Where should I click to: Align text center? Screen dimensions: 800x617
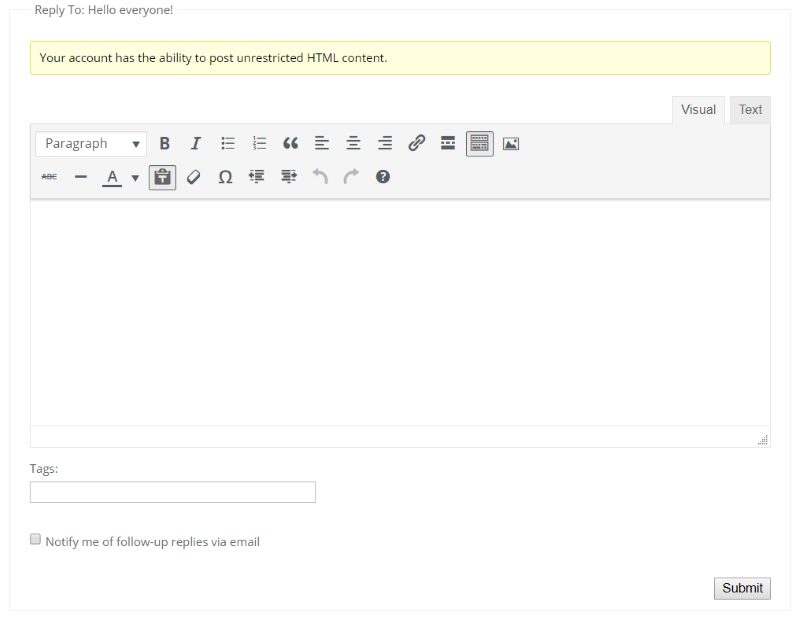coord(353,143)
